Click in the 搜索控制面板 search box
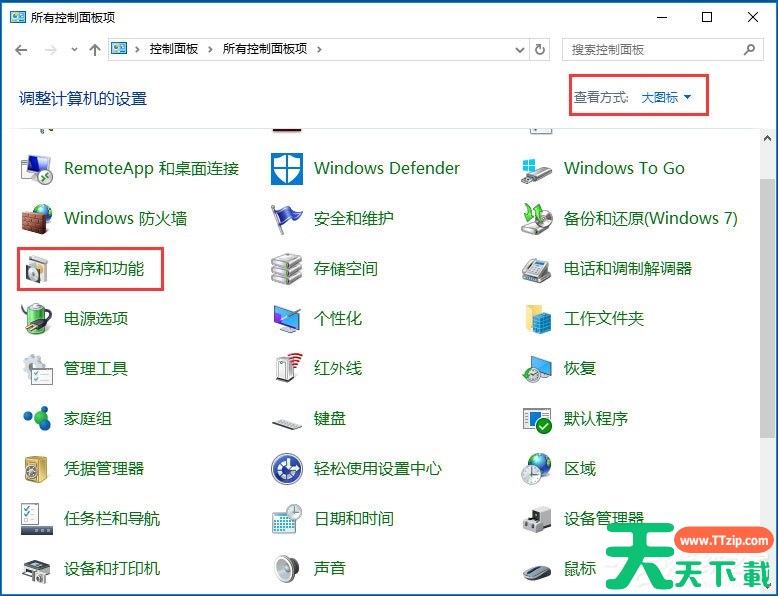The image size is (778, 596). coord(655,49)
